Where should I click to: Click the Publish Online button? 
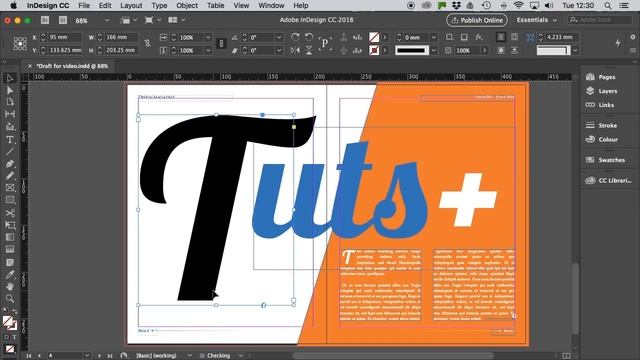477,20
